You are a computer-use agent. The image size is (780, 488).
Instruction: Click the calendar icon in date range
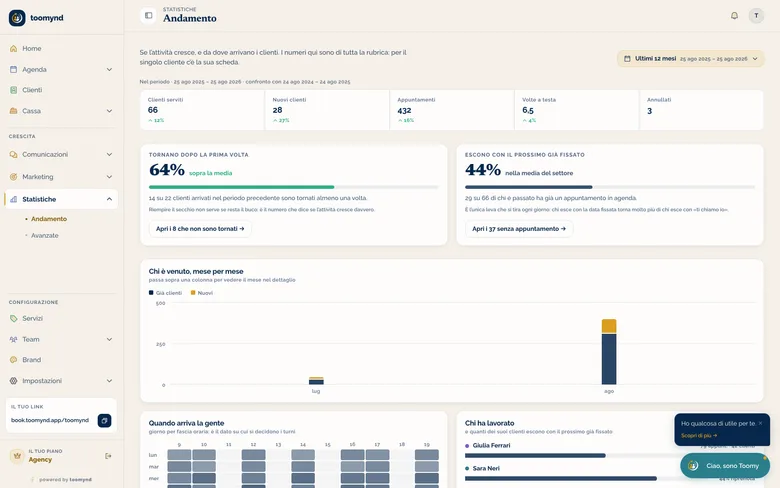[x=627, y=59]
